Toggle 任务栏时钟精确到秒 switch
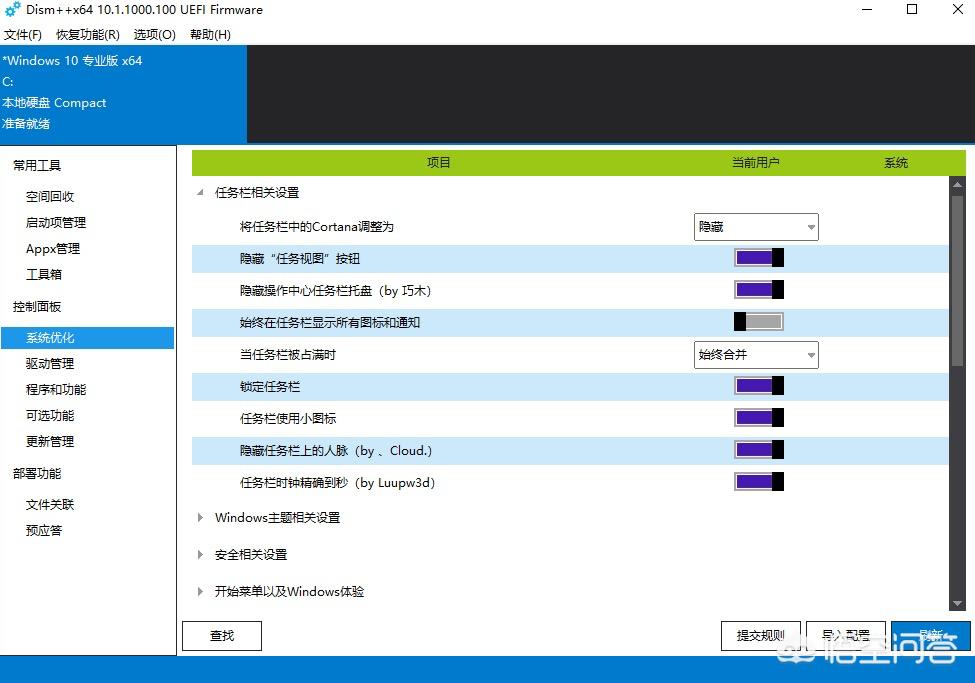The height and width of the screenshot is (683, 975). [x=759, y=481]
